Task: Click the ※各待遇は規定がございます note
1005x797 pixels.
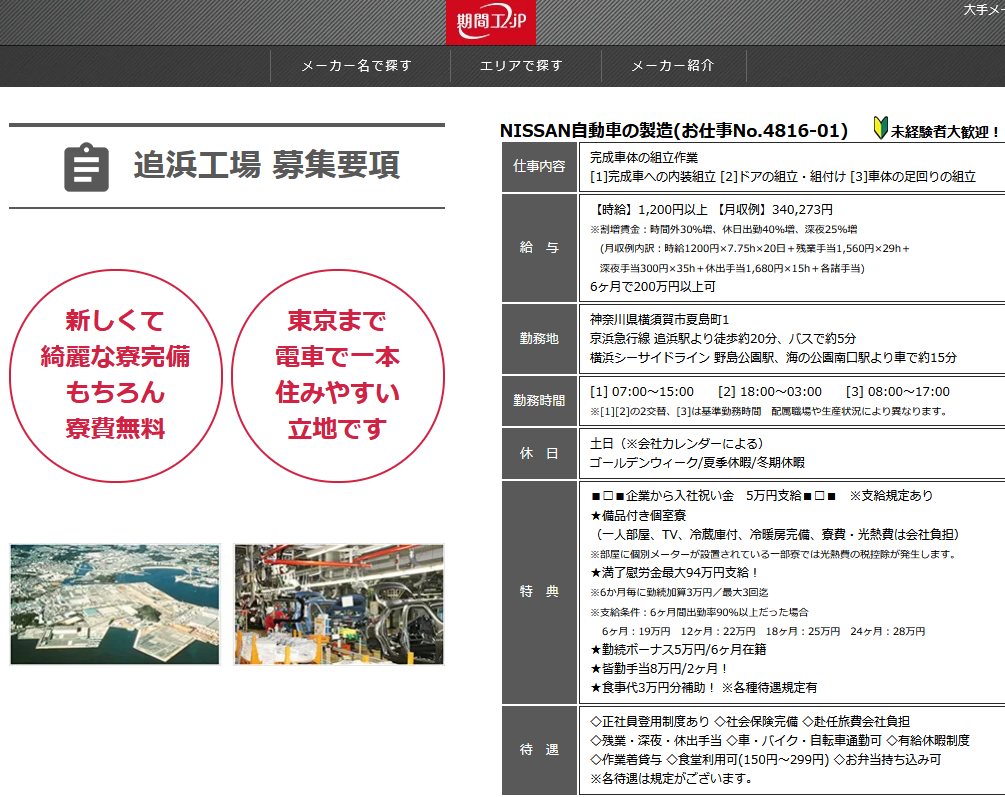Action: [x=671, y=778]
